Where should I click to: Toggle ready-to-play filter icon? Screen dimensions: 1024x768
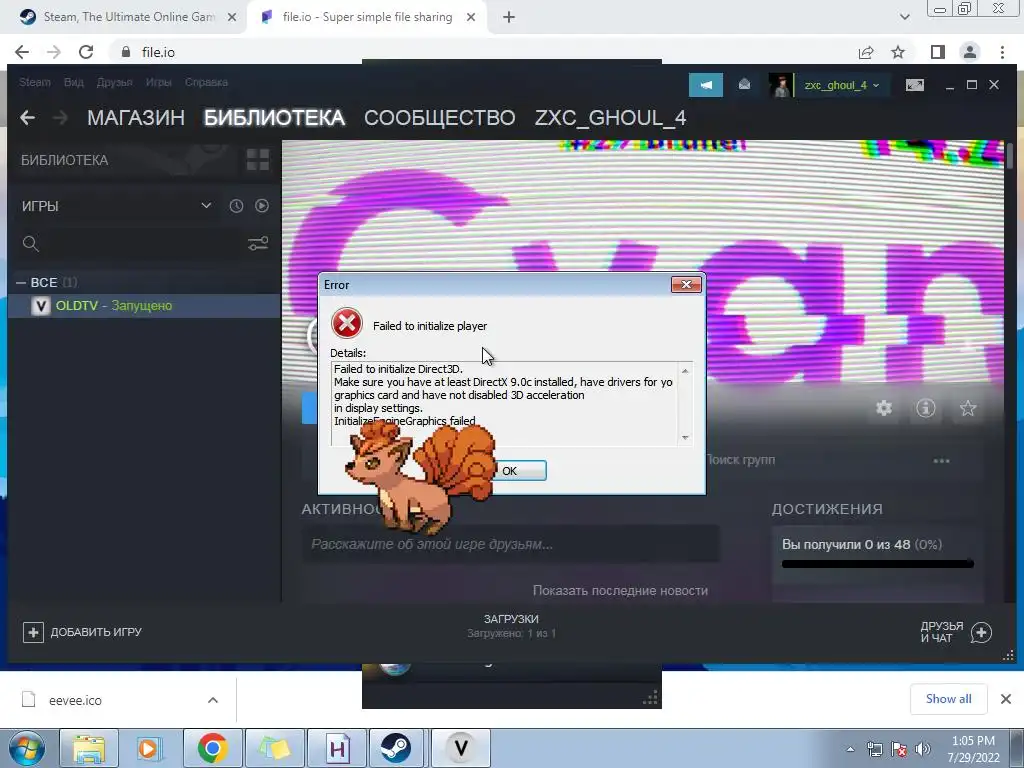tap(262, 206)
